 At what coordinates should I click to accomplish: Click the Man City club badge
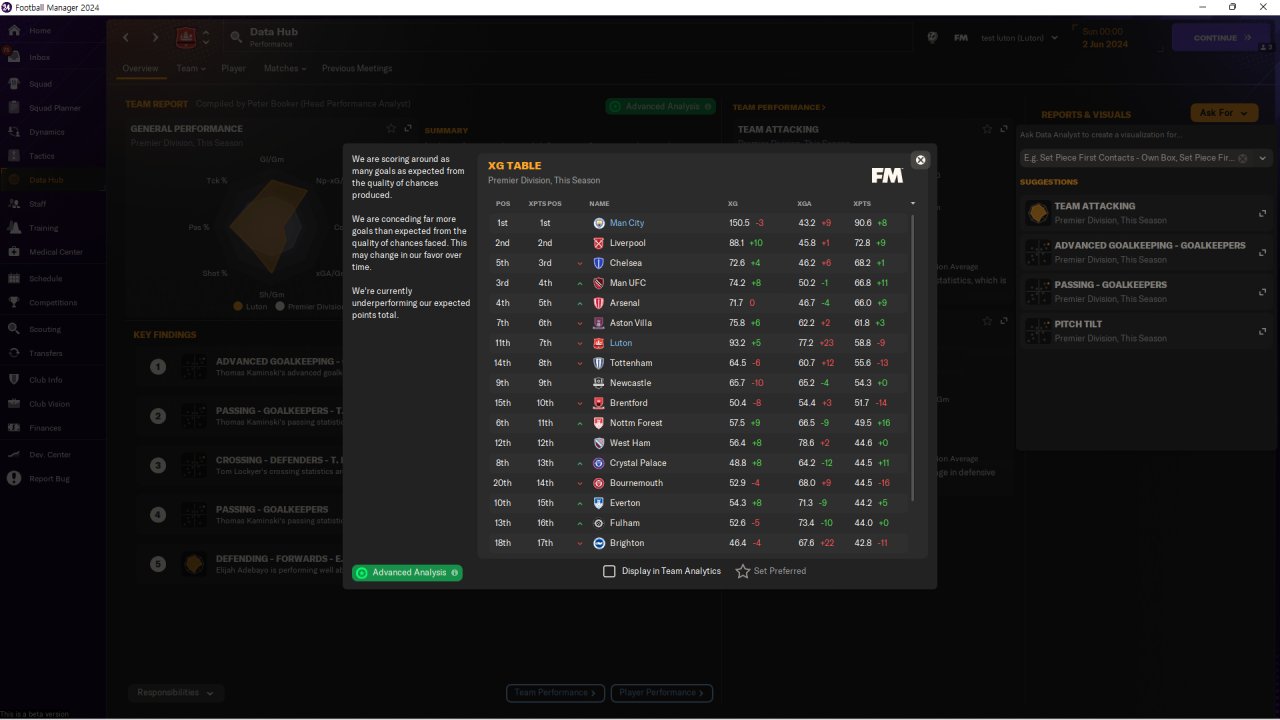pos(599,223)
